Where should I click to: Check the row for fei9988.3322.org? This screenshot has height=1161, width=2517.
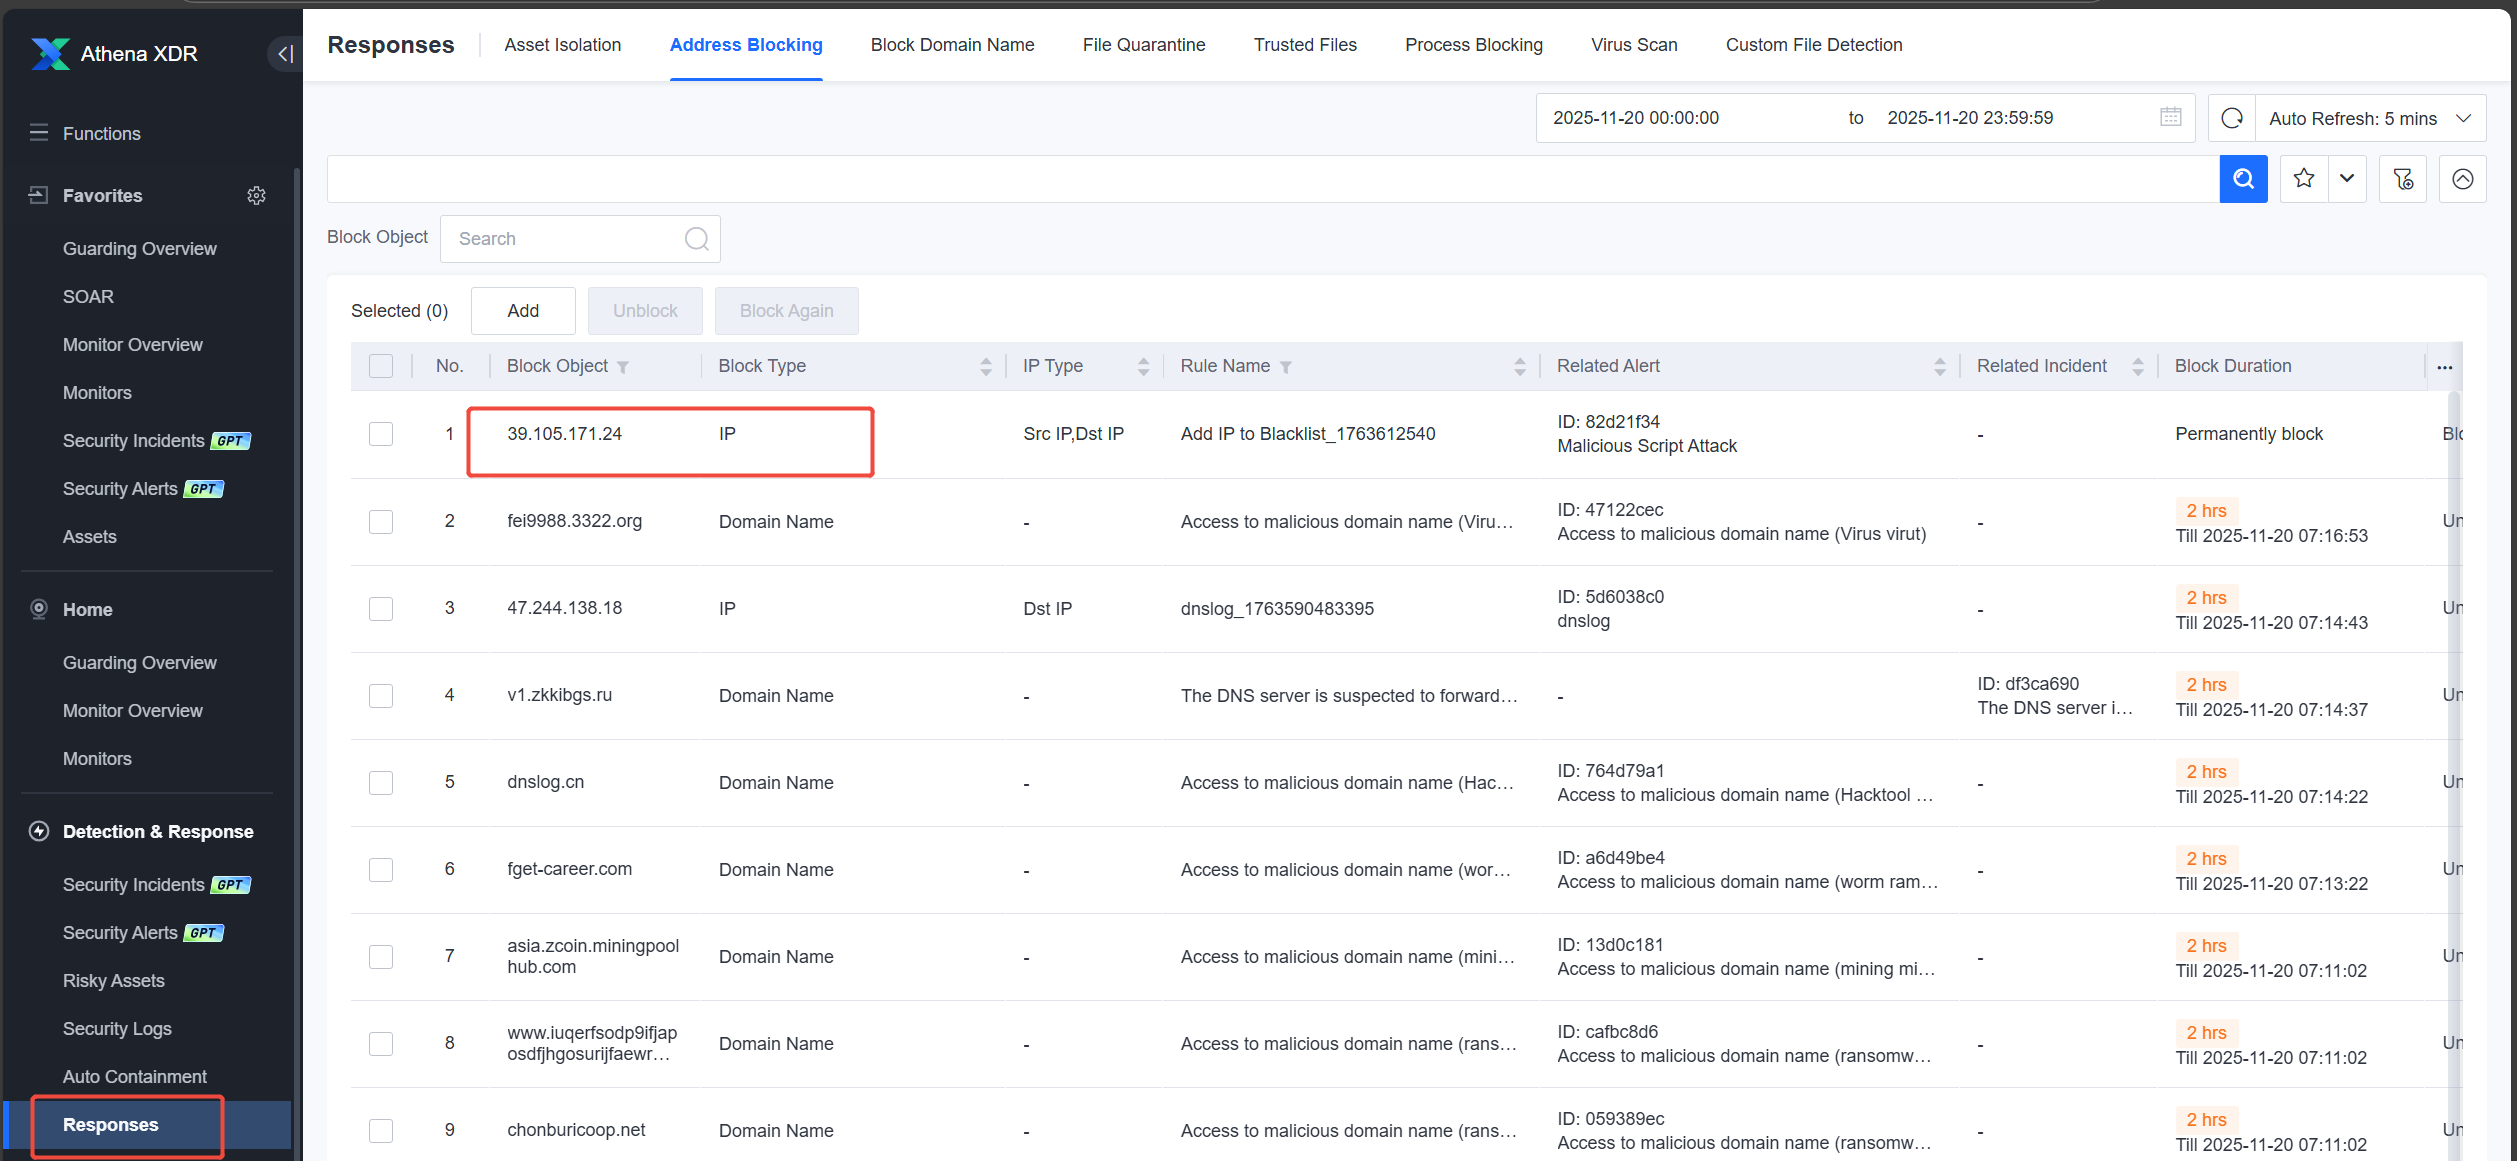coord(381,522)
